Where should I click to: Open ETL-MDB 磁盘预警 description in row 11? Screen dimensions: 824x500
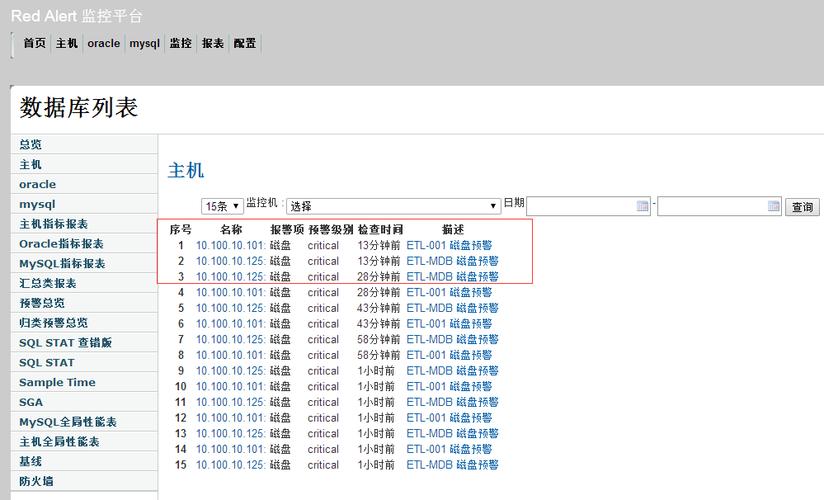click(x=452, y=402)
